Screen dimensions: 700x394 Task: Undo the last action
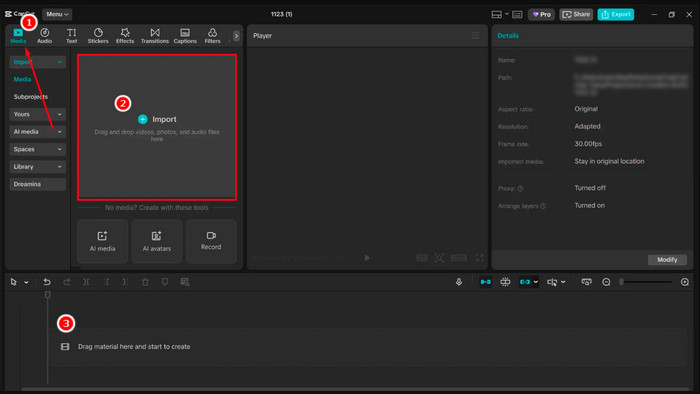coord(46,282)
